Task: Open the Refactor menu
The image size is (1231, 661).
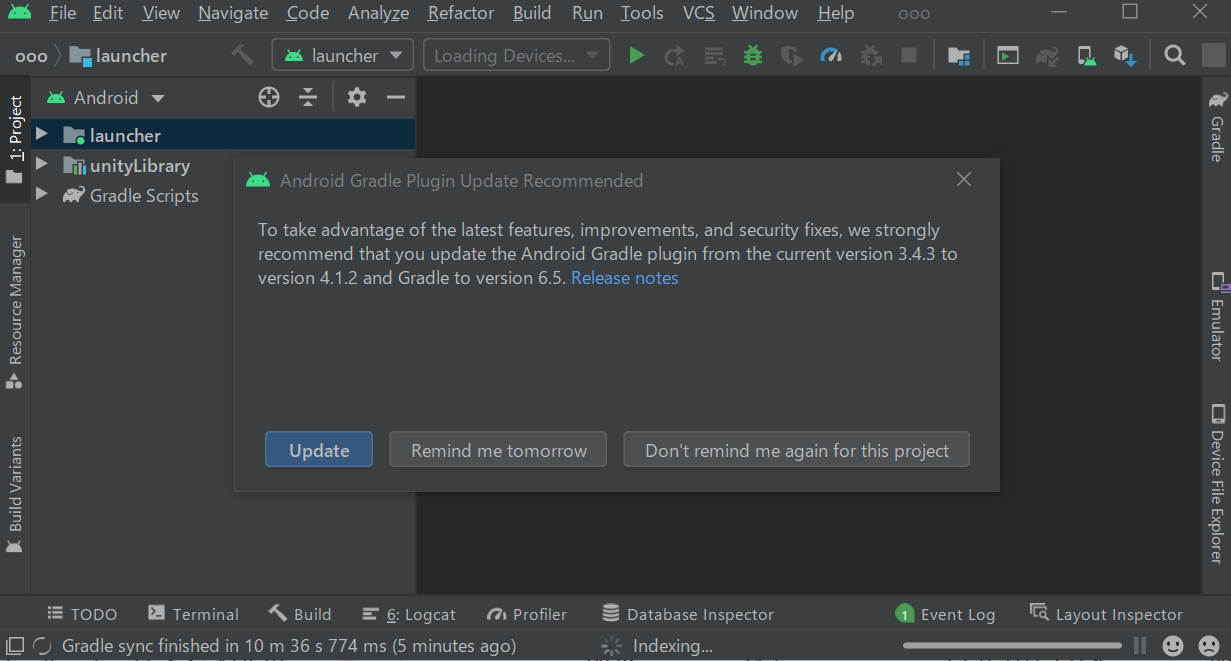Action: 461,13
